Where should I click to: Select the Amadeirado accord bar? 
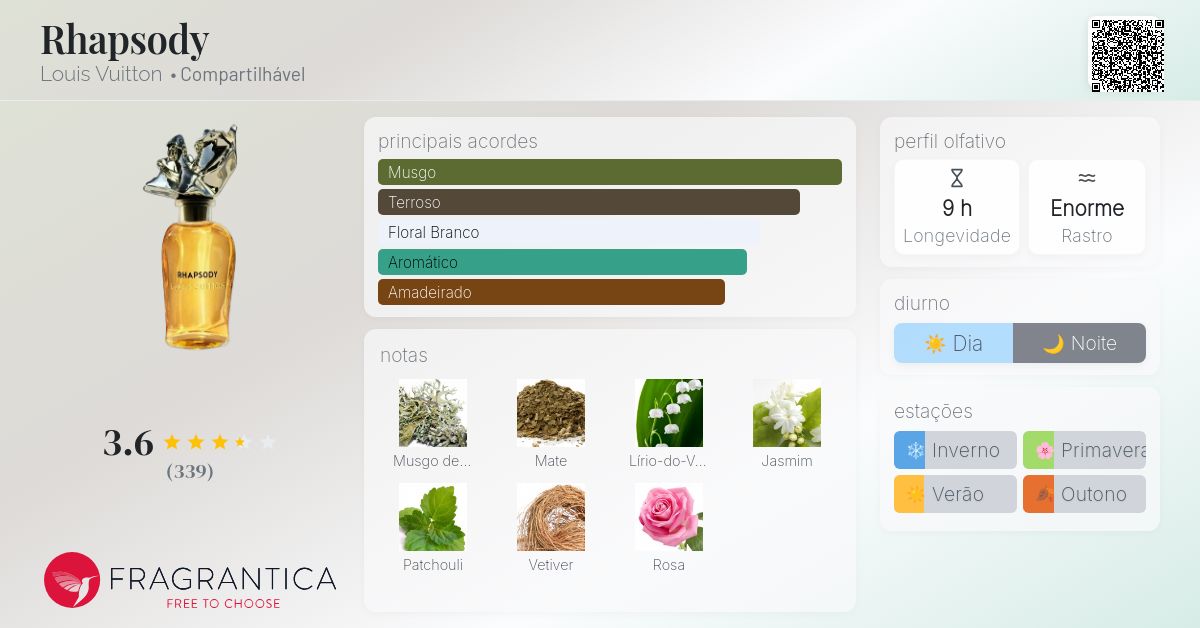click(551, 292)
